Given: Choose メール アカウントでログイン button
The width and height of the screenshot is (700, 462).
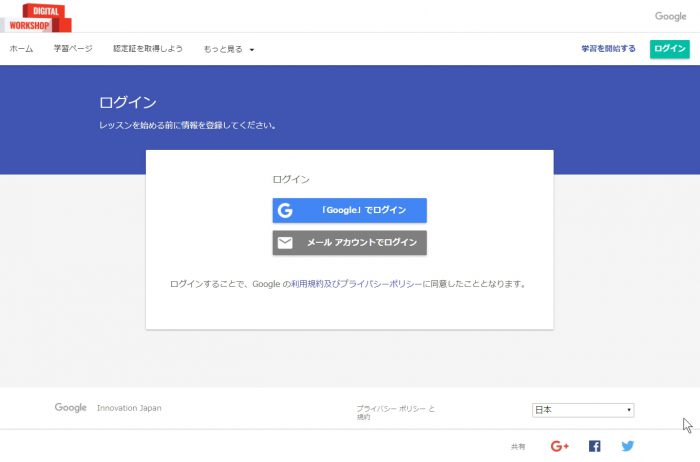Looking at the screenshot, I should 350,243.
